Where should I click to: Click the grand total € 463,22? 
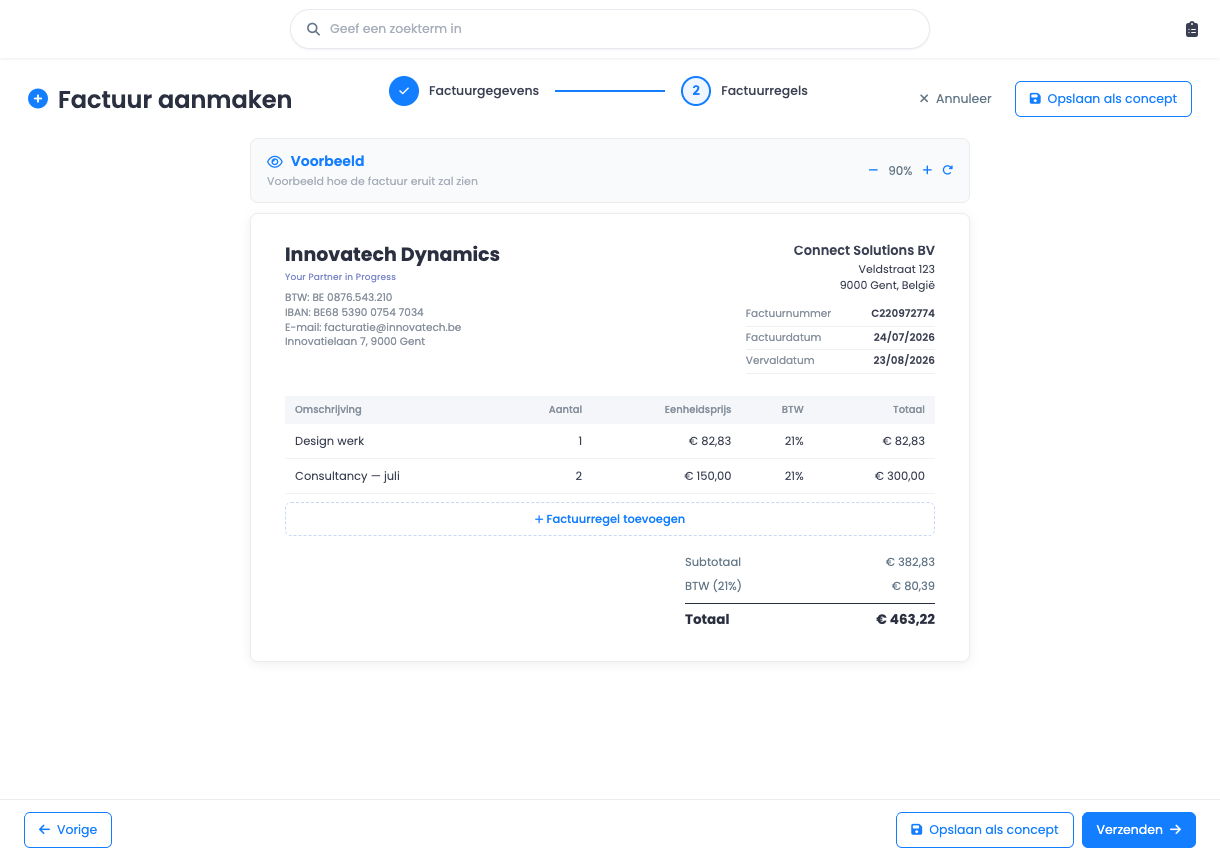click(905, 619)
